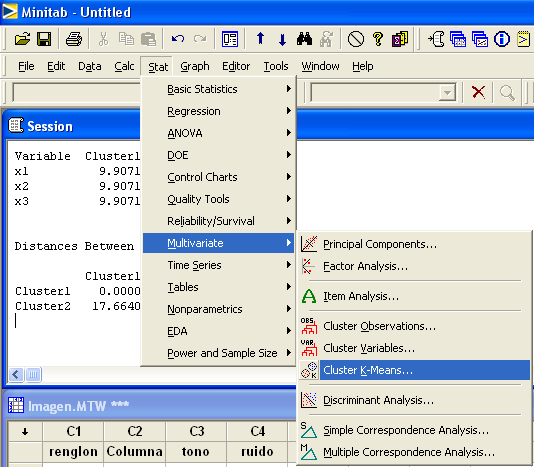The width and height of the screenshot is (534, 467).
Task: Open the toolbar combo box dropdown arrow
Action: click(x=447, y=92)
